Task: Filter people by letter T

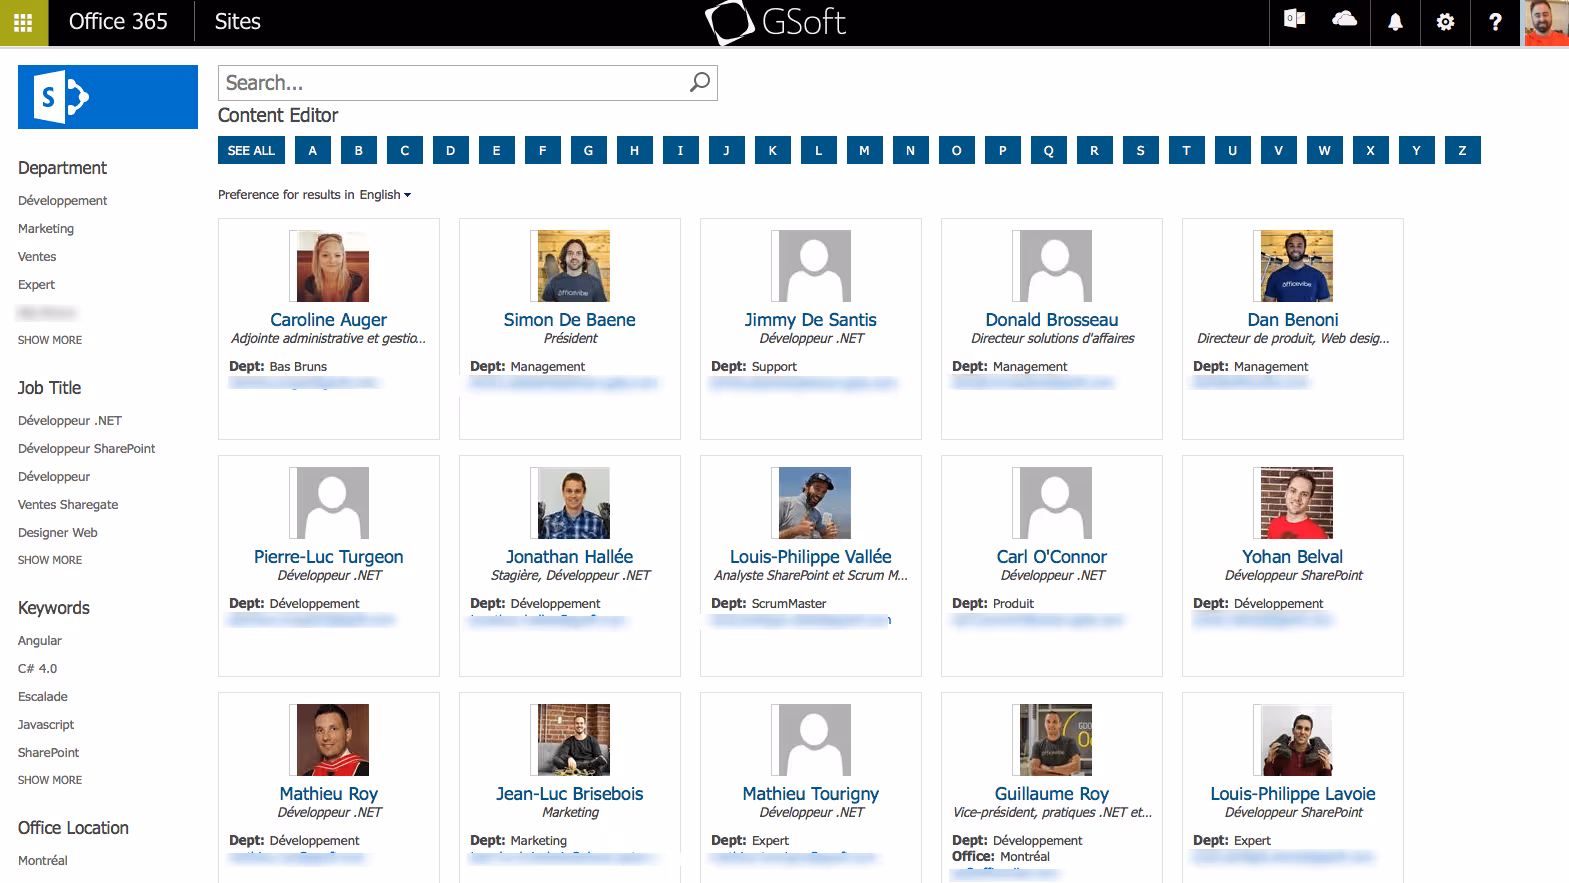Action: tap(1187, 150)
